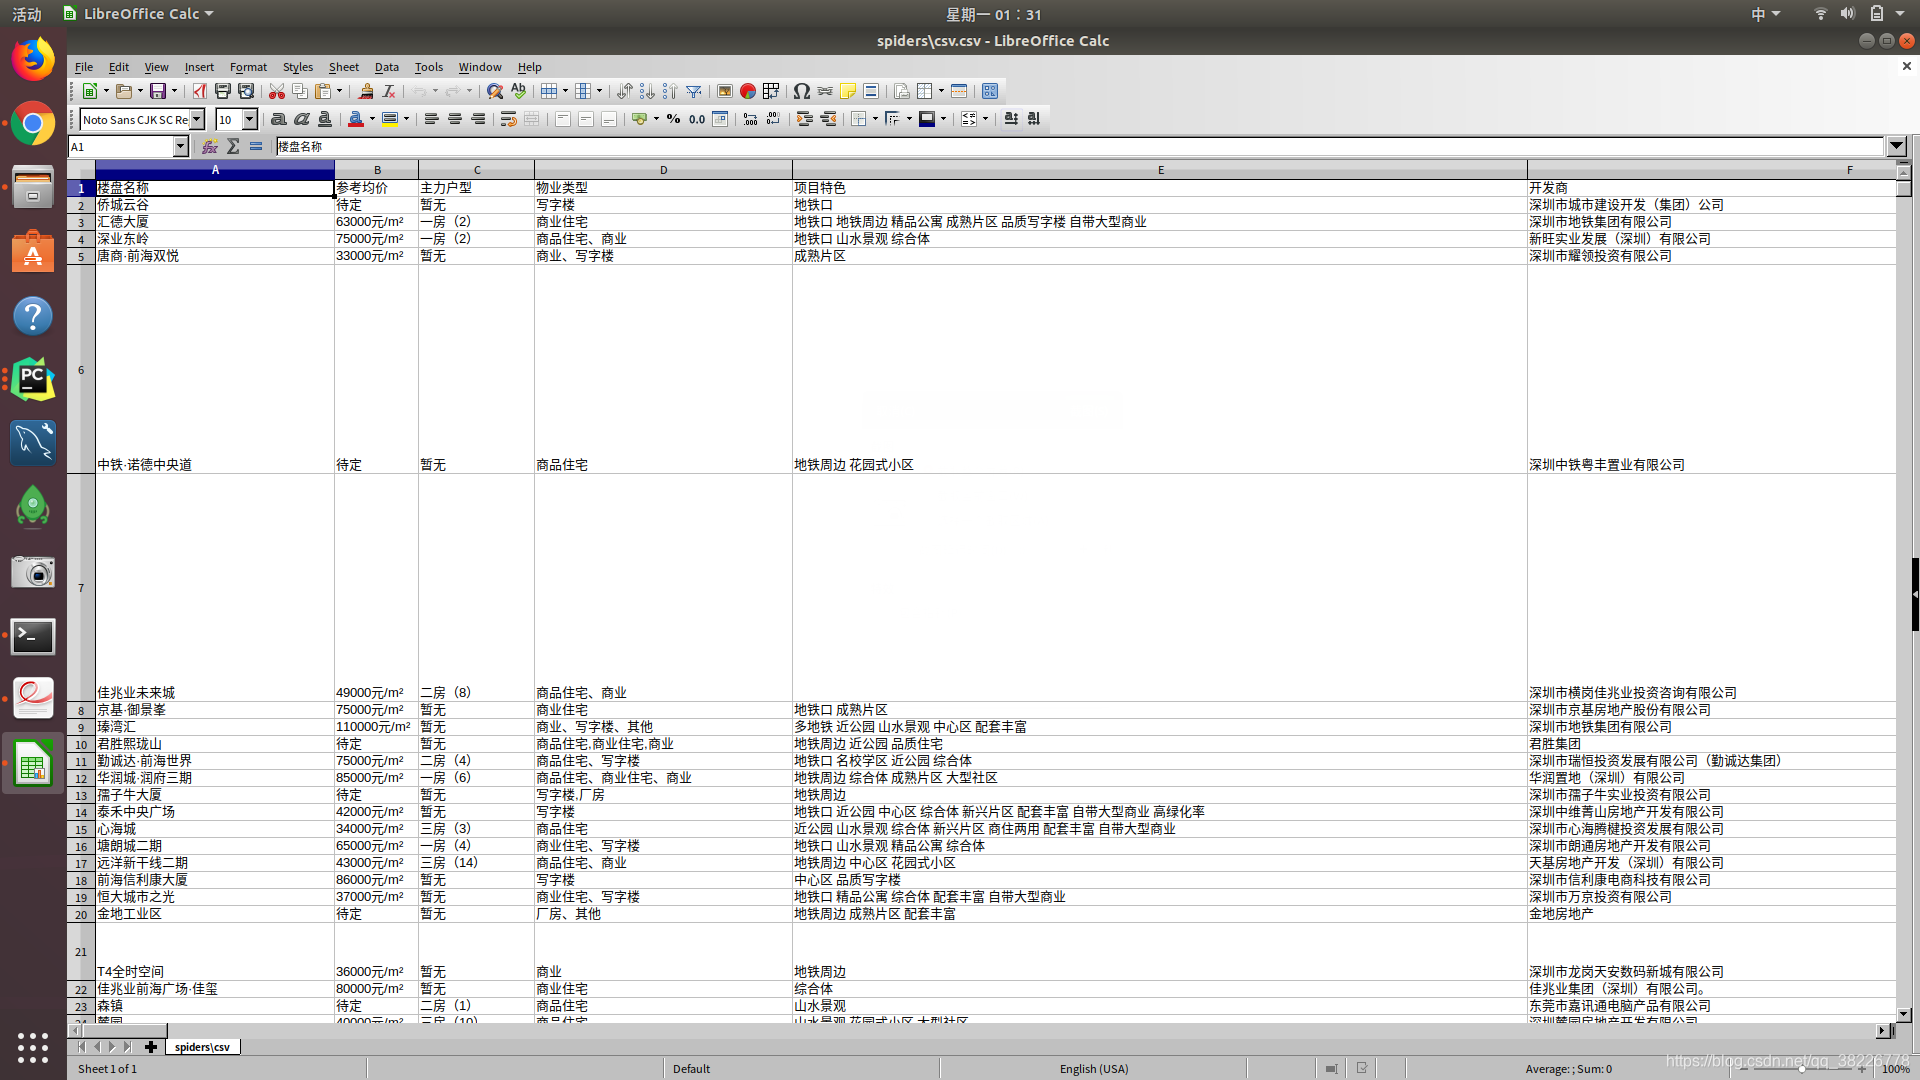Click the Print icon
Image resolution: width=1920 pixels, height=1080 pixels.
223,91
